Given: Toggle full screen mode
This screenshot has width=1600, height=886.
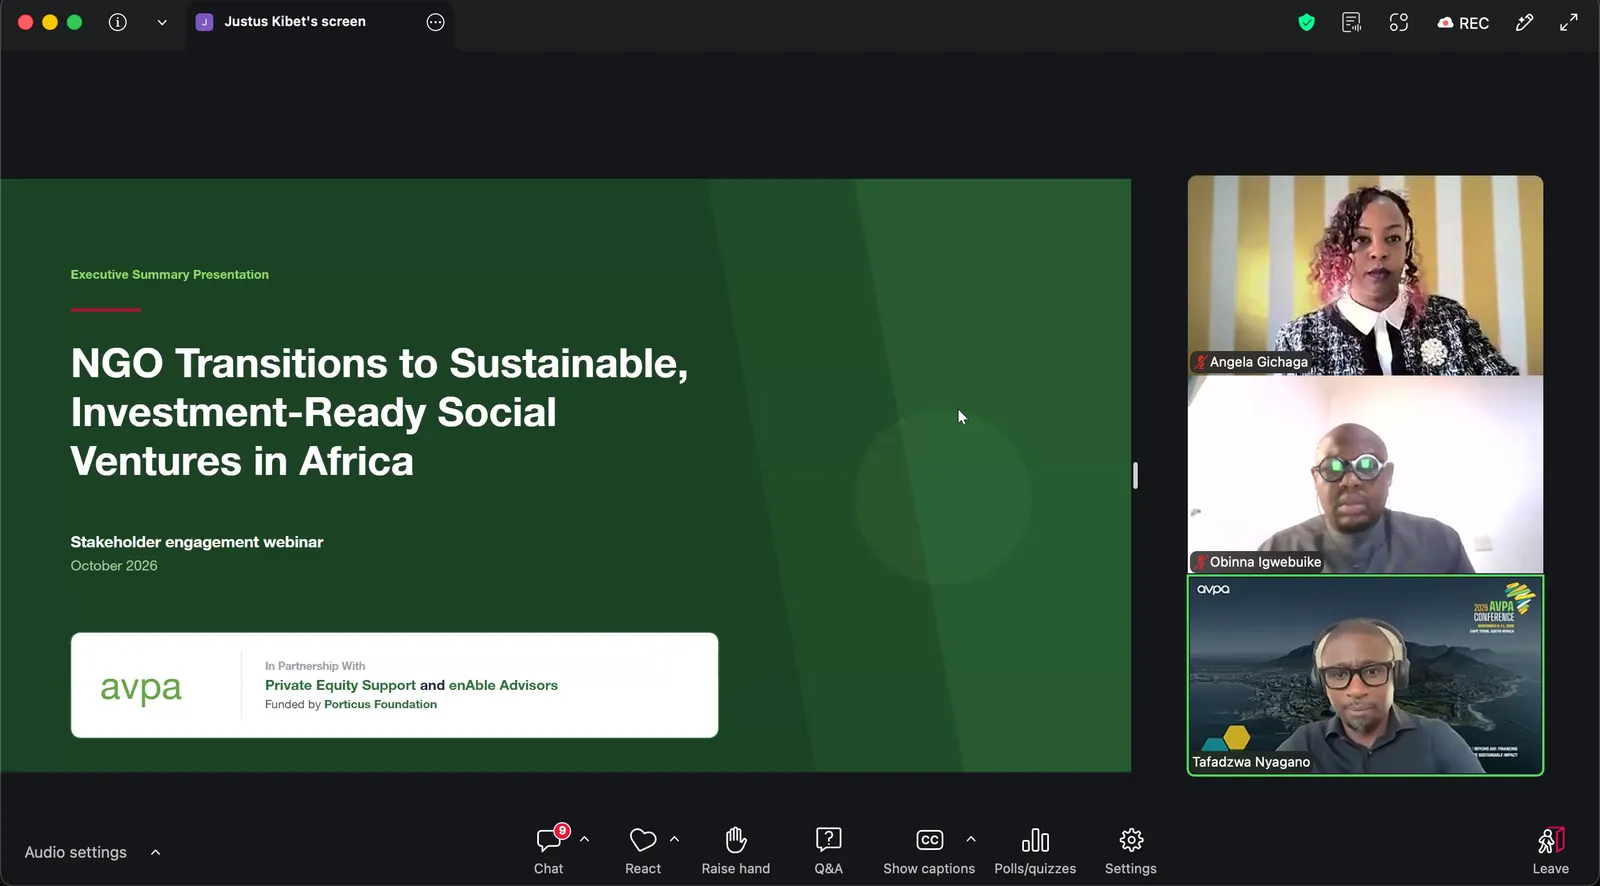Looking at the screenshot, I should click(x=1569, y=22).
